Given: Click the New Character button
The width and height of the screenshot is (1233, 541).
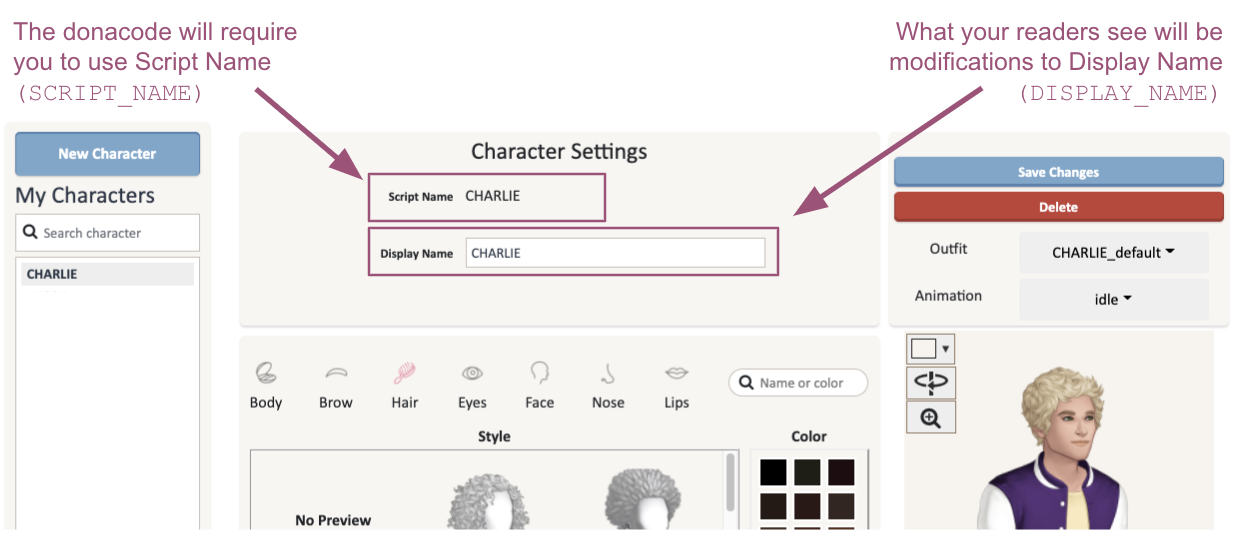Looking at the screenshot, I should coord(107,154).
